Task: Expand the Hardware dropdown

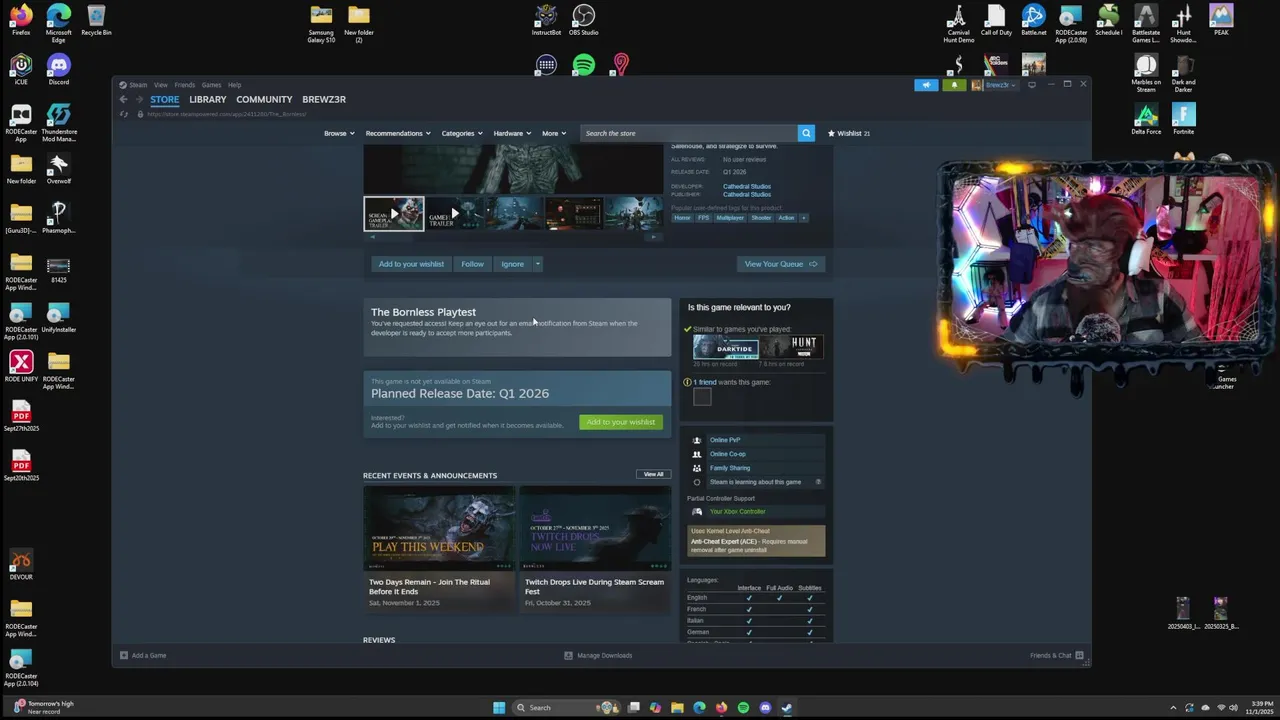Action: 512,133
